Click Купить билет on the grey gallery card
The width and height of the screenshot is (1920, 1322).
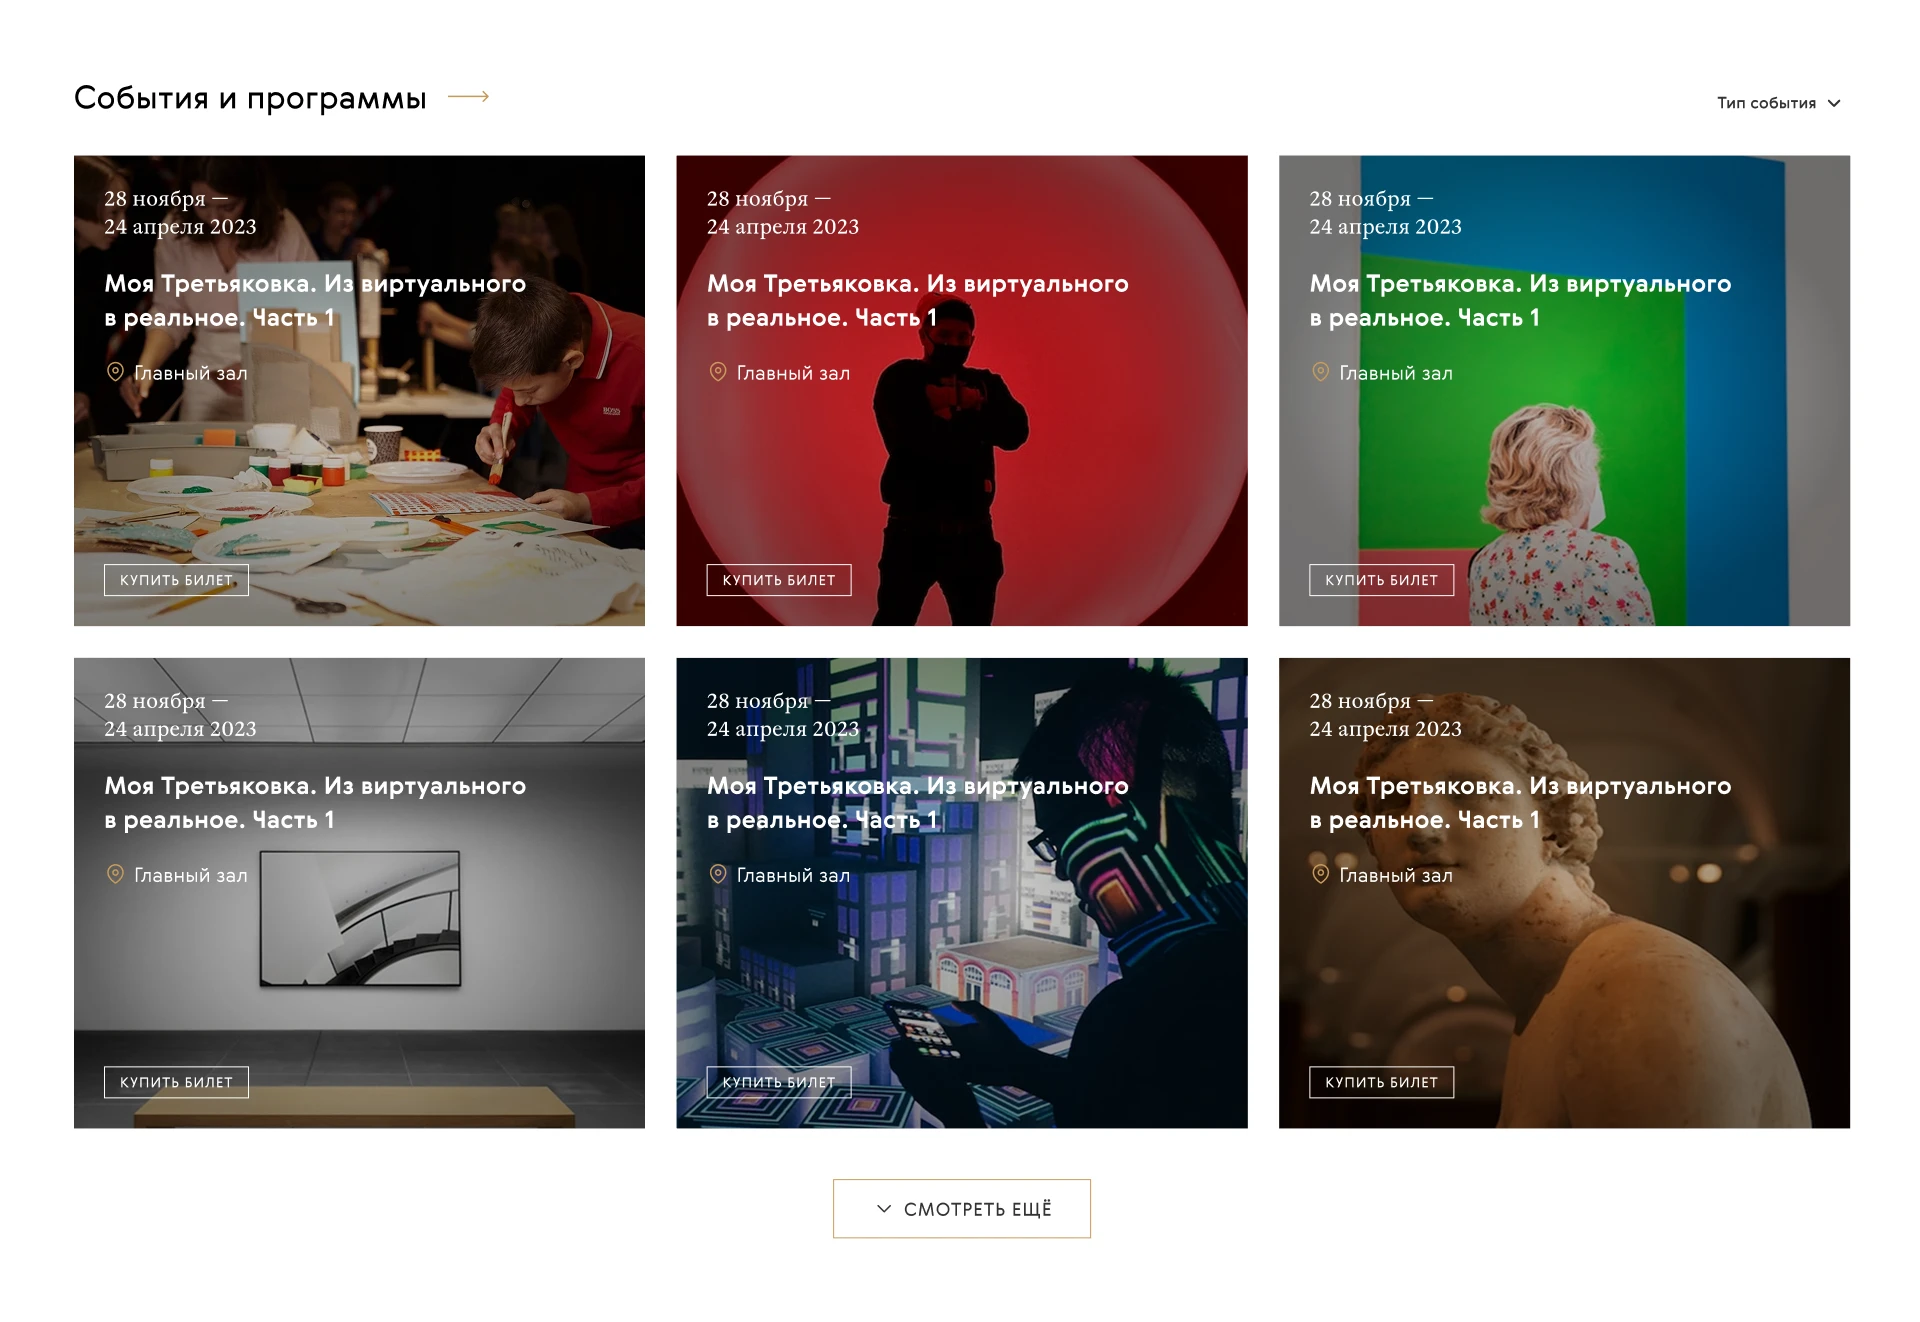click(x=176, y=1082)
